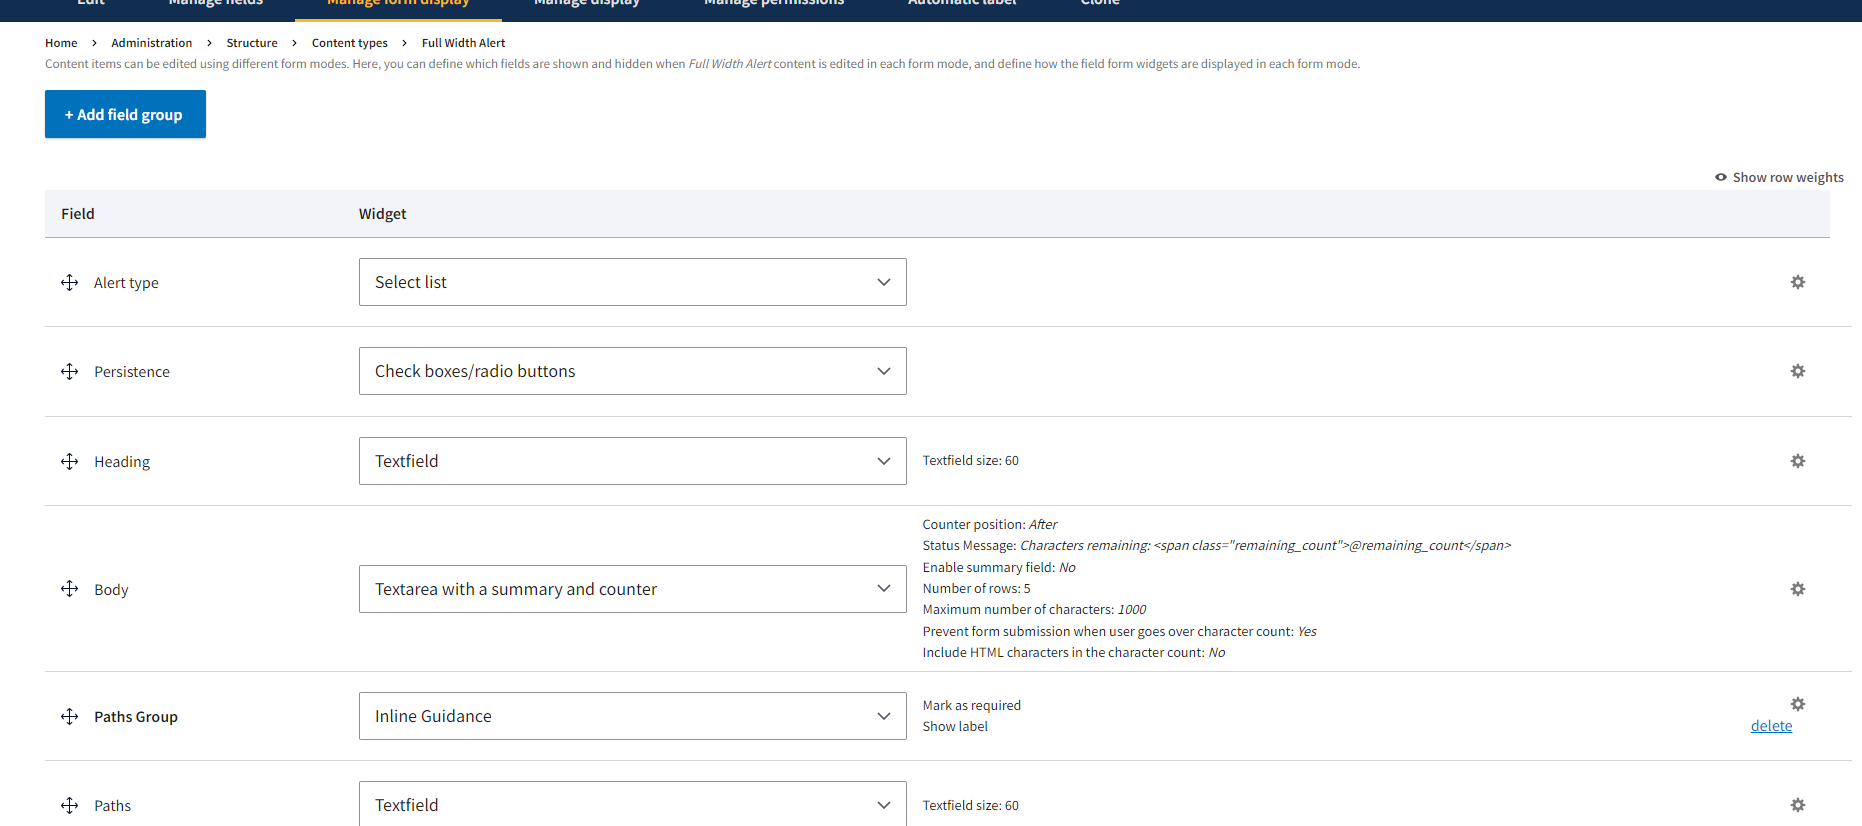
Task: Go to the Manage display tab
Action: (587, 5)
